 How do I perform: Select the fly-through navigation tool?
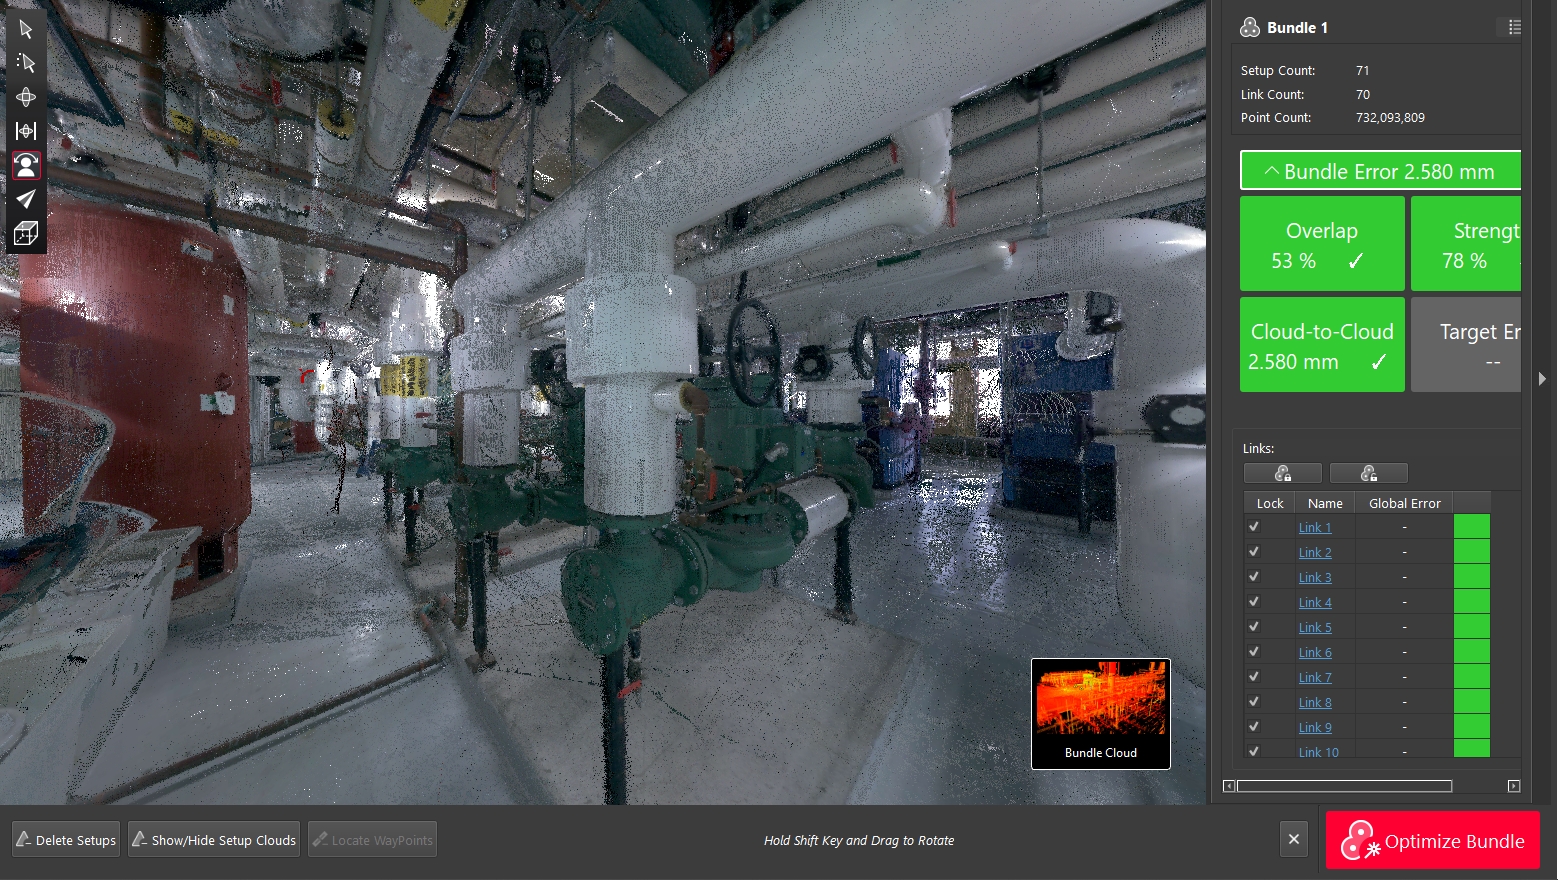[x=26, y=199]
